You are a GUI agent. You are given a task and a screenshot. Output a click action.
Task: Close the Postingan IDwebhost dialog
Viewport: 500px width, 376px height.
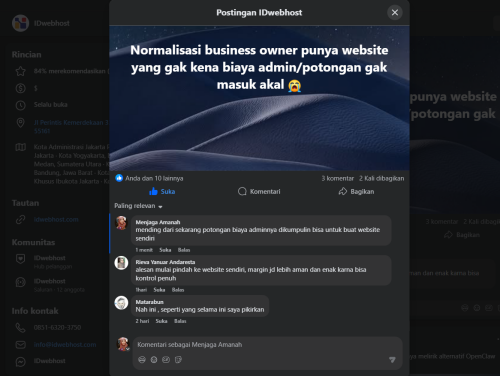[x=395, y=13]
